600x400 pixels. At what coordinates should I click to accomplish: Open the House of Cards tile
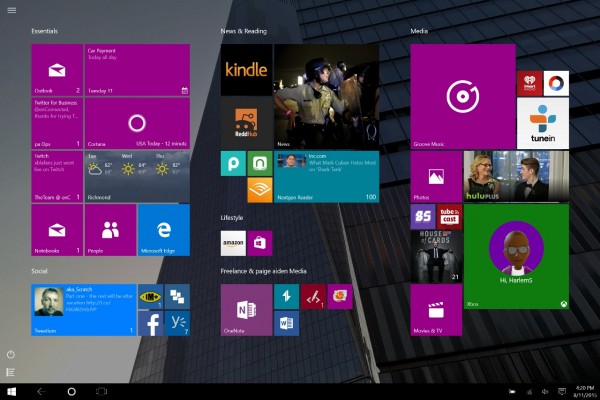click(x=436, y=256)
